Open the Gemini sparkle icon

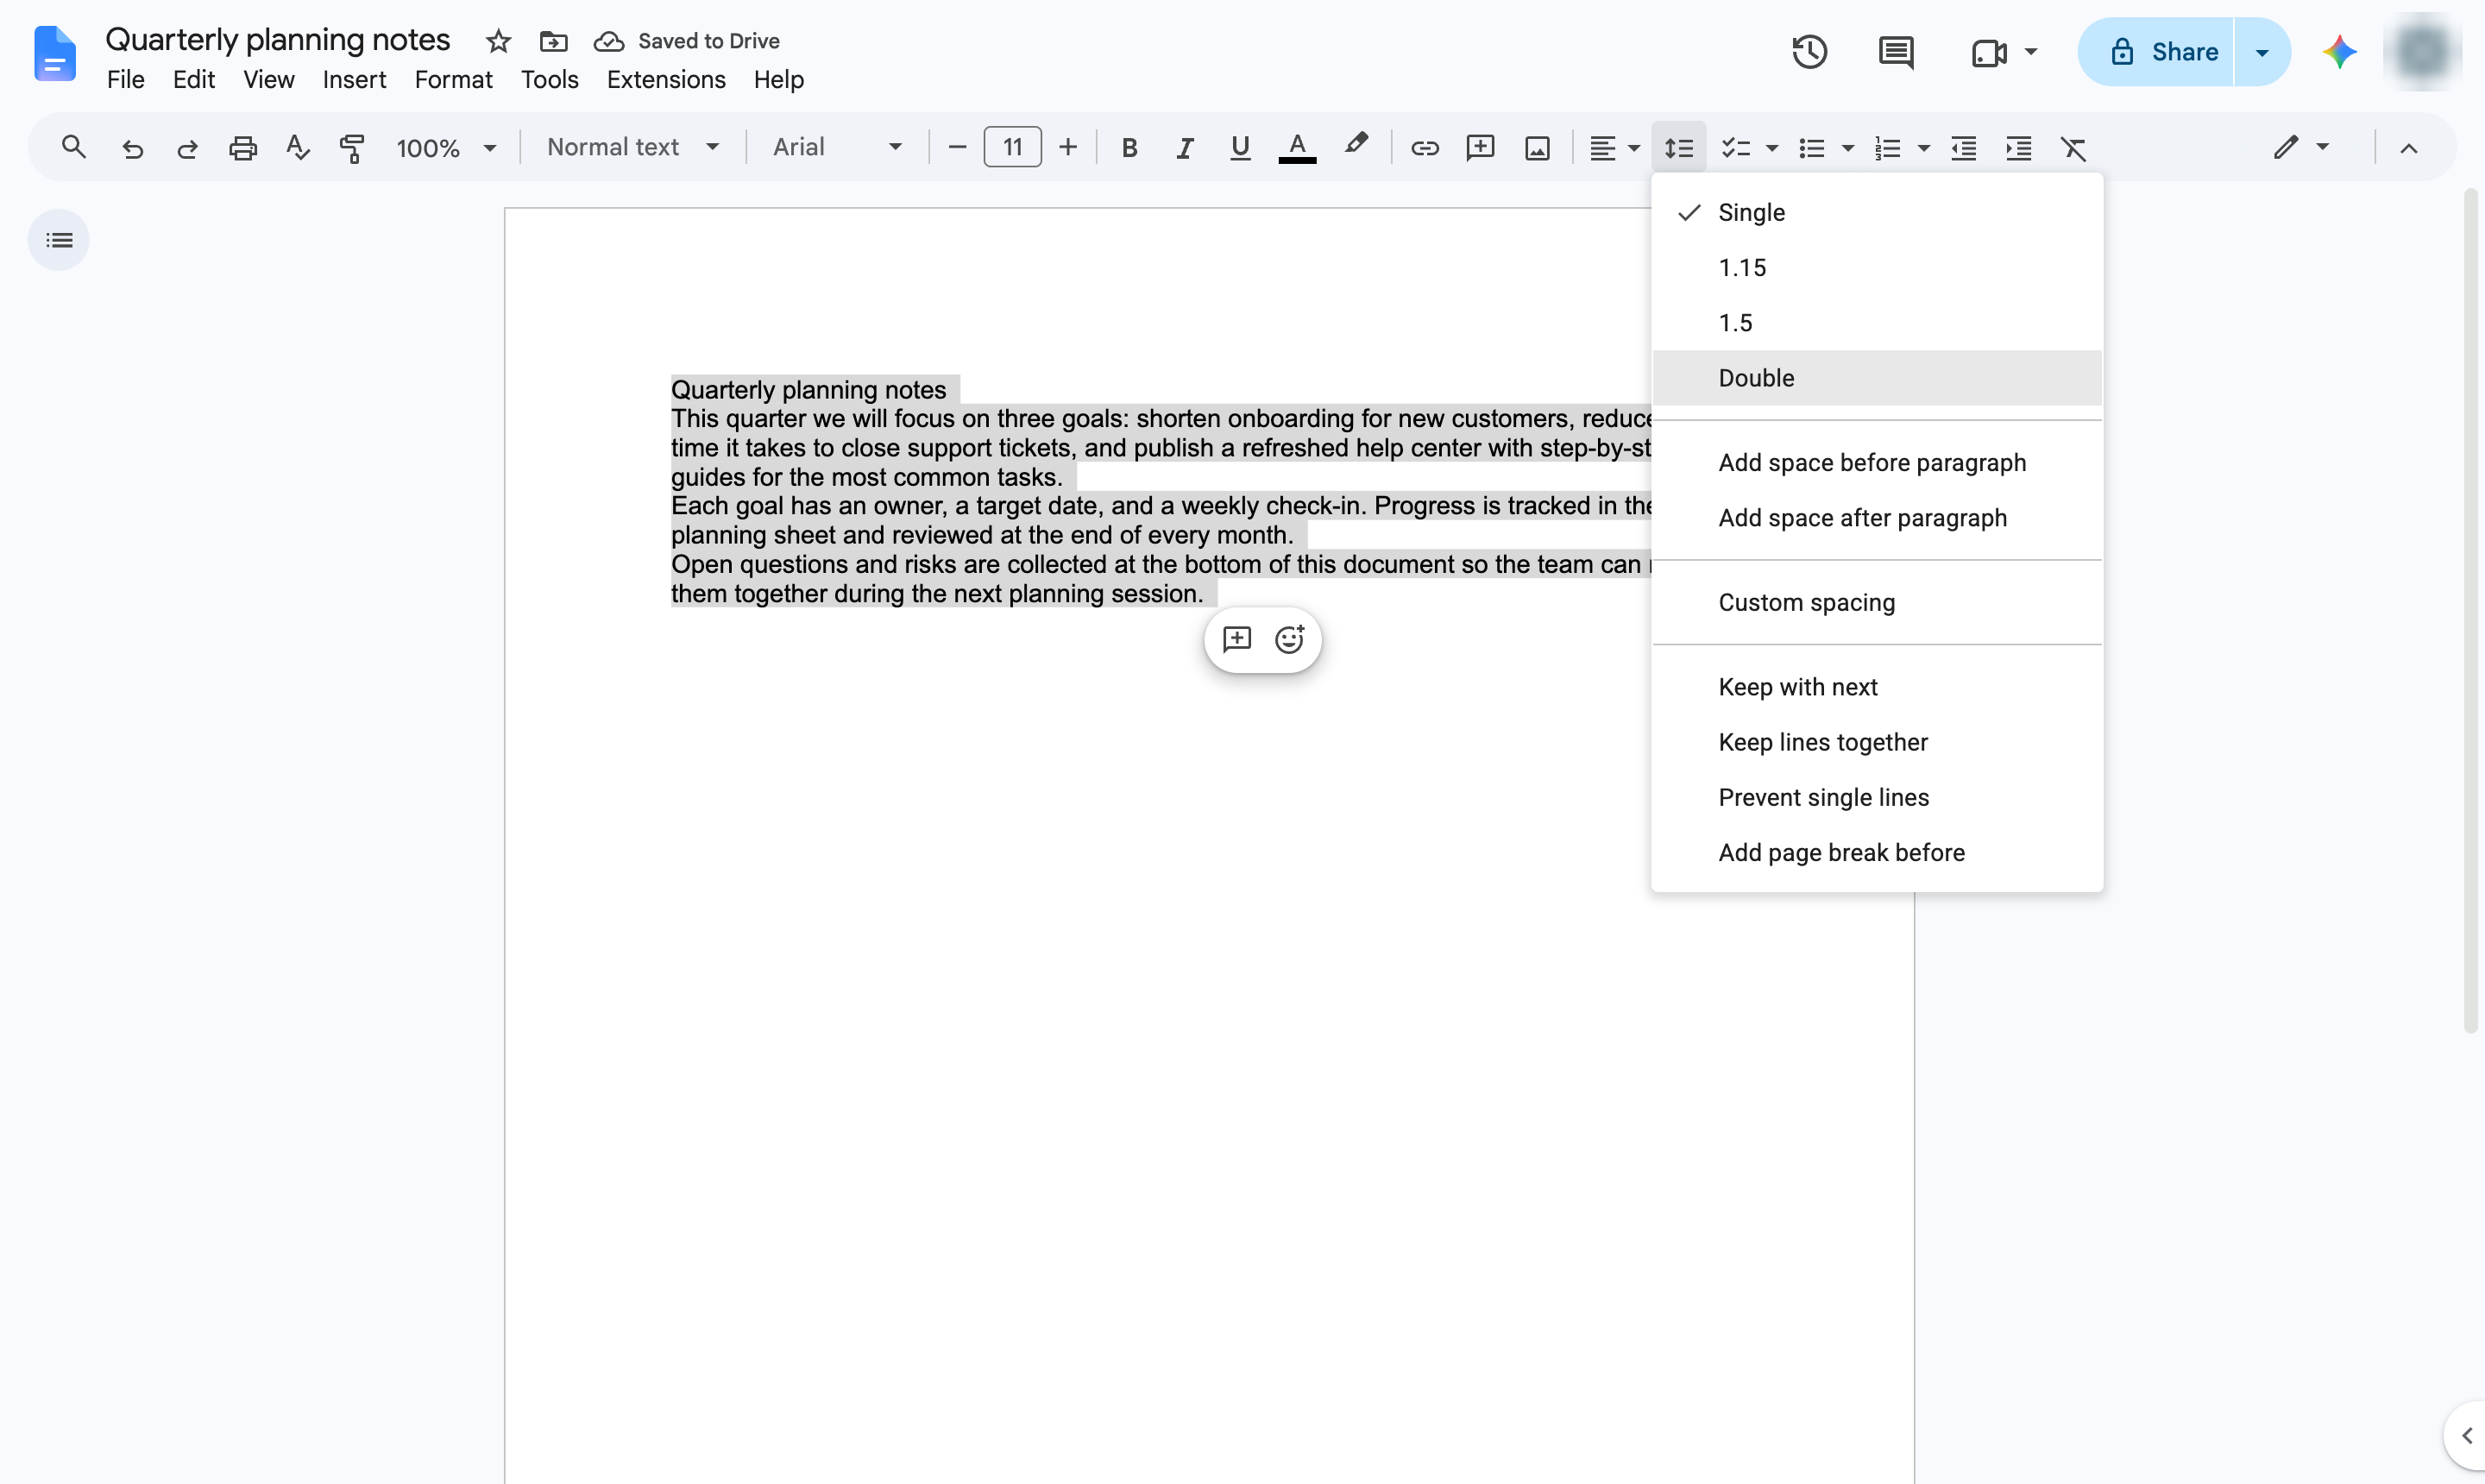[2339, 52]
